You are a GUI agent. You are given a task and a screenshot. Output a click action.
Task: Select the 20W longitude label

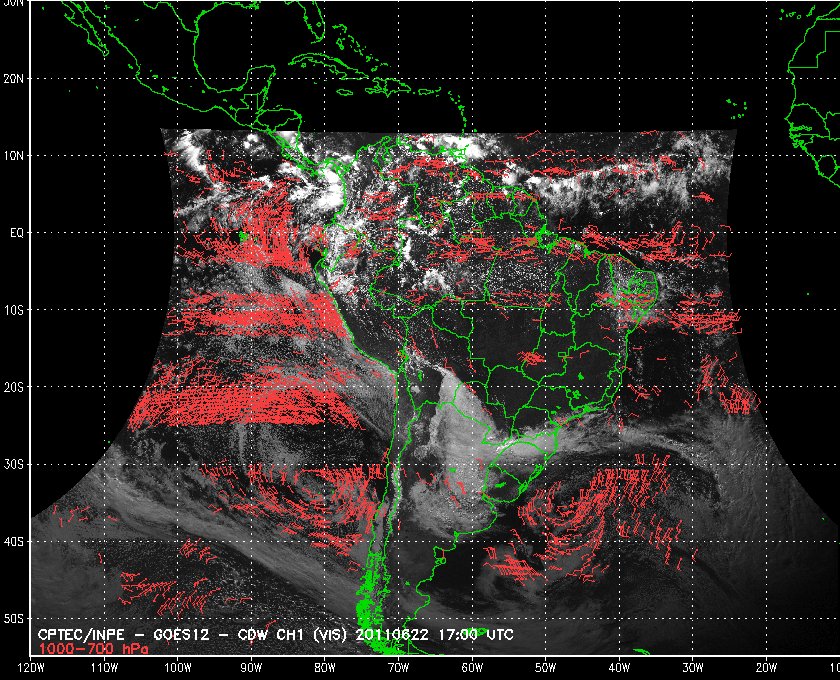766,668
